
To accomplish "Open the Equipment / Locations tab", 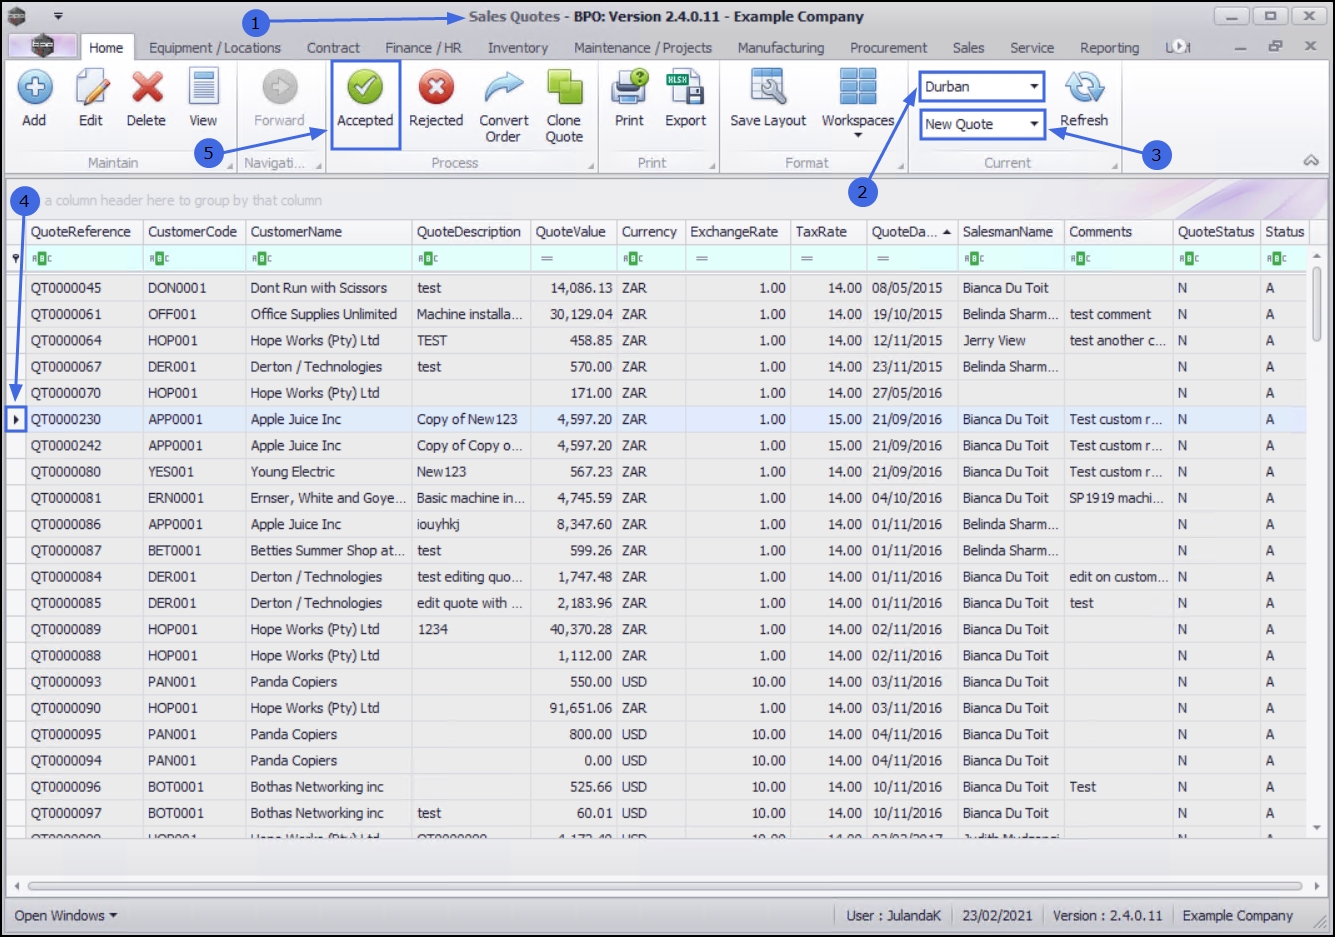I will 215,47.
